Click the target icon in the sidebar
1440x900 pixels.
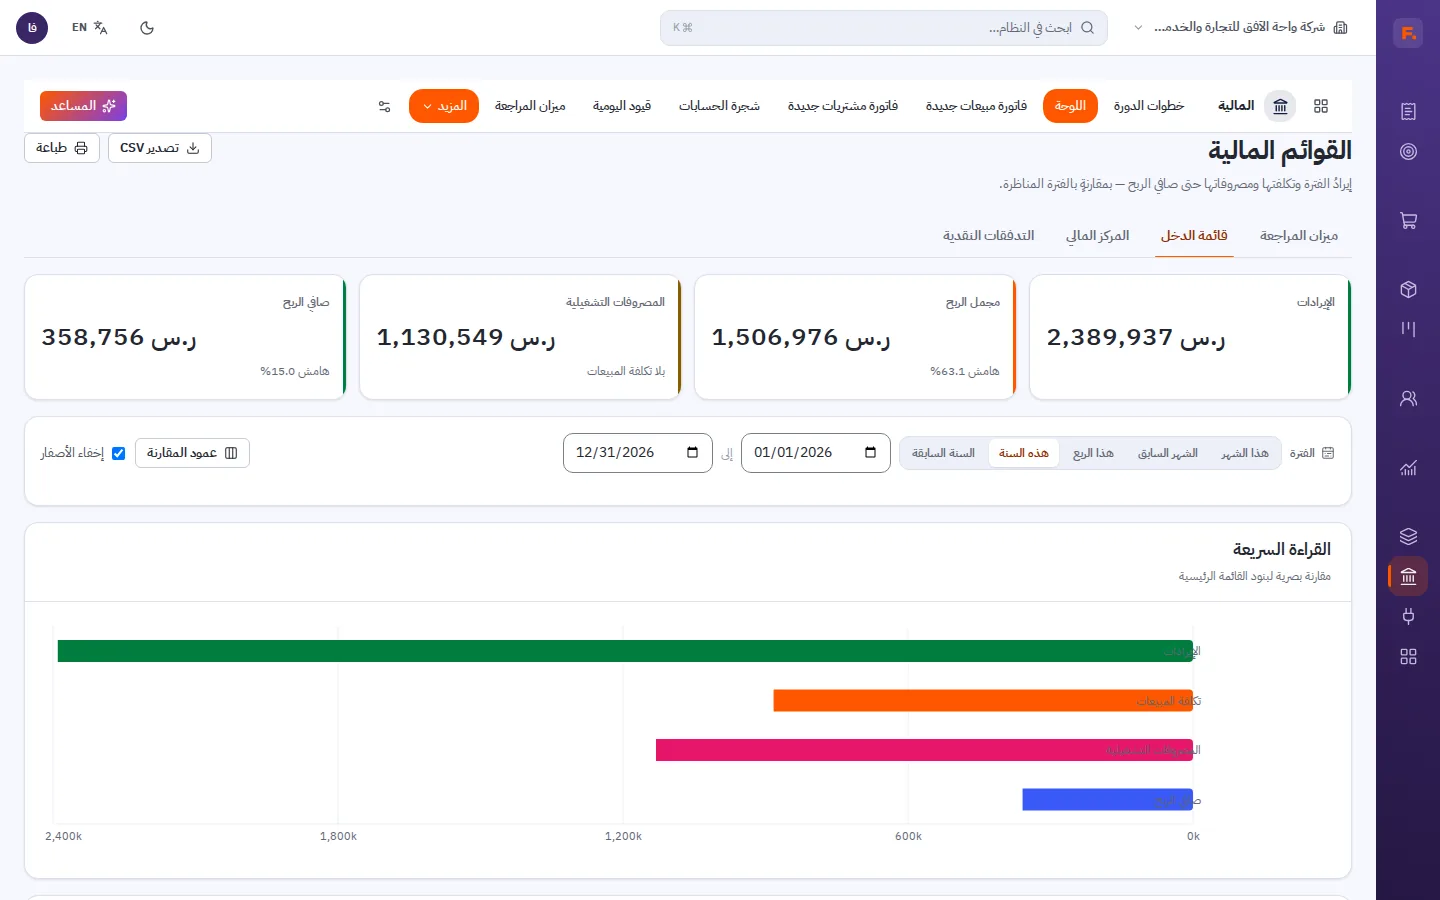tap(1408, 152)
